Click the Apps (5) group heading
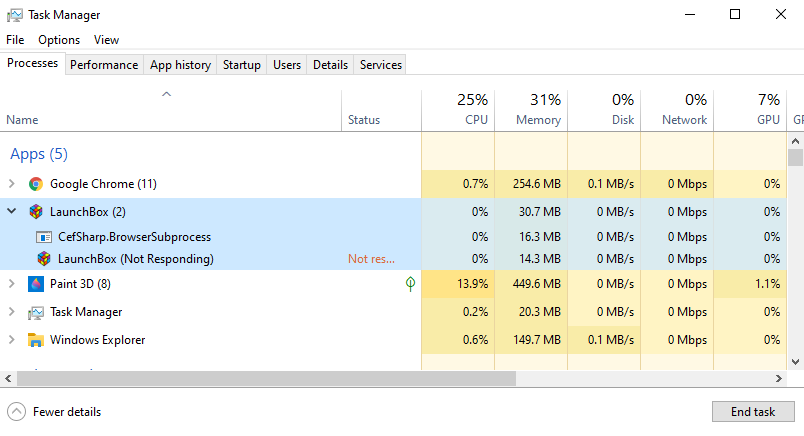Image resolution: width=804 pixels, height=436 pixels. [39, 154]
